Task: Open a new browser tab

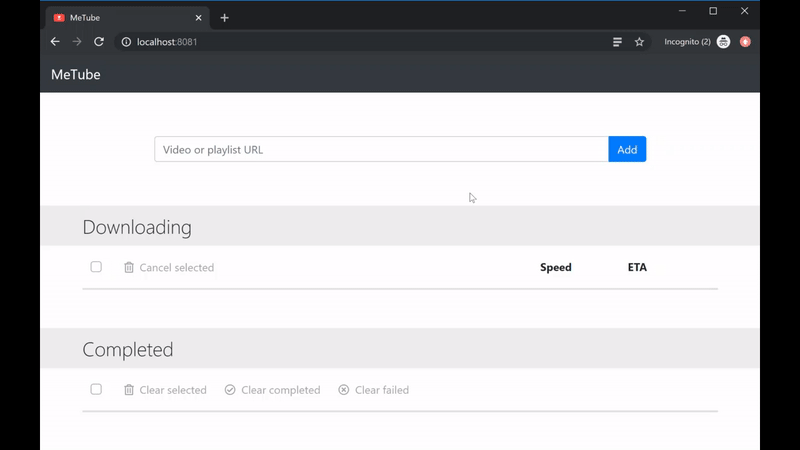Action: (x=225, y=18)
